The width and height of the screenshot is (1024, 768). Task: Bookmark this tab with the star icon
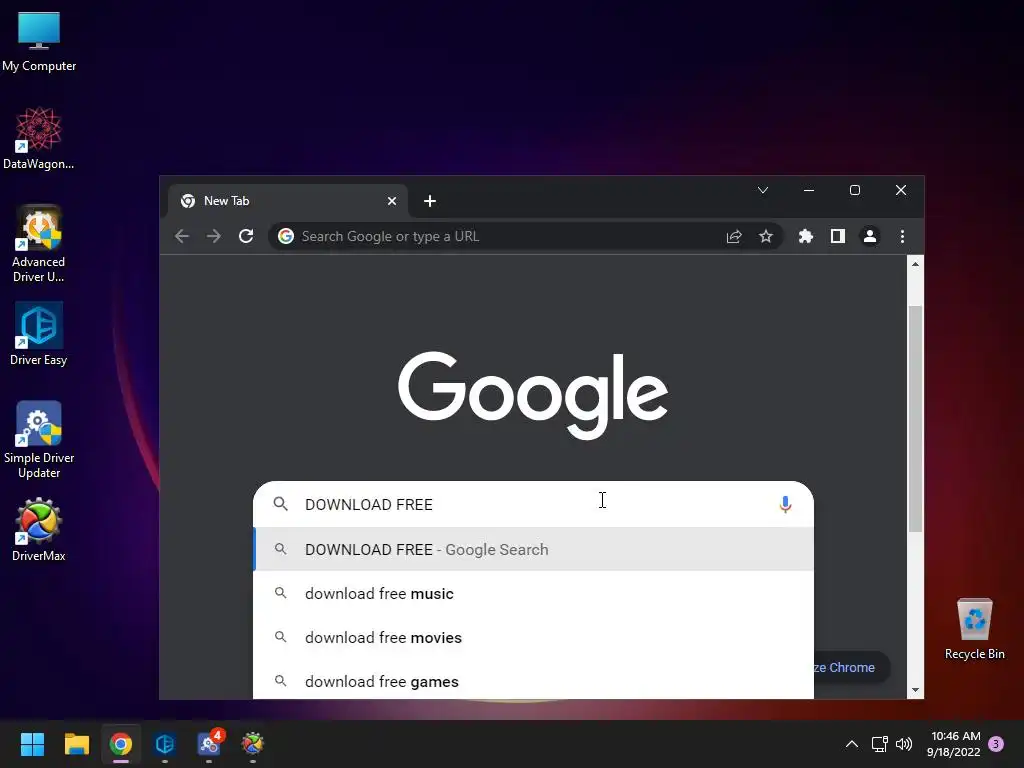pyautogui.click(x=766, y=236)
